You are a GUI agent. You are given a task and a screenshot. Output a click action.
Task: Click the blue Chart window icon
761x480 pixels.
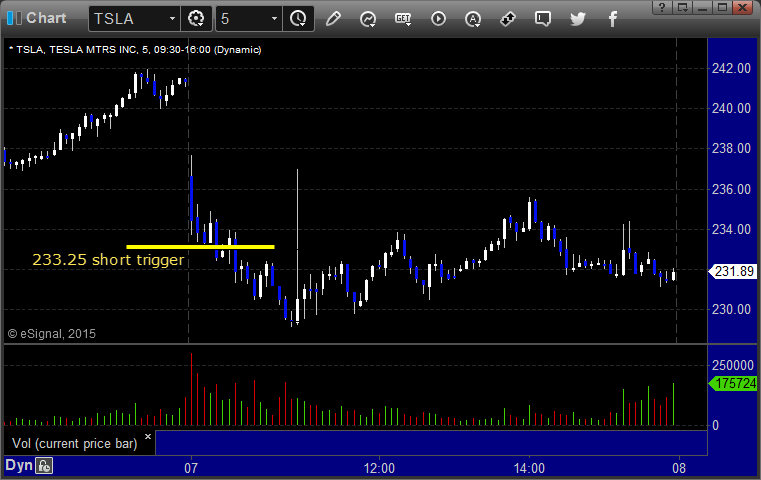pos(14,18)
